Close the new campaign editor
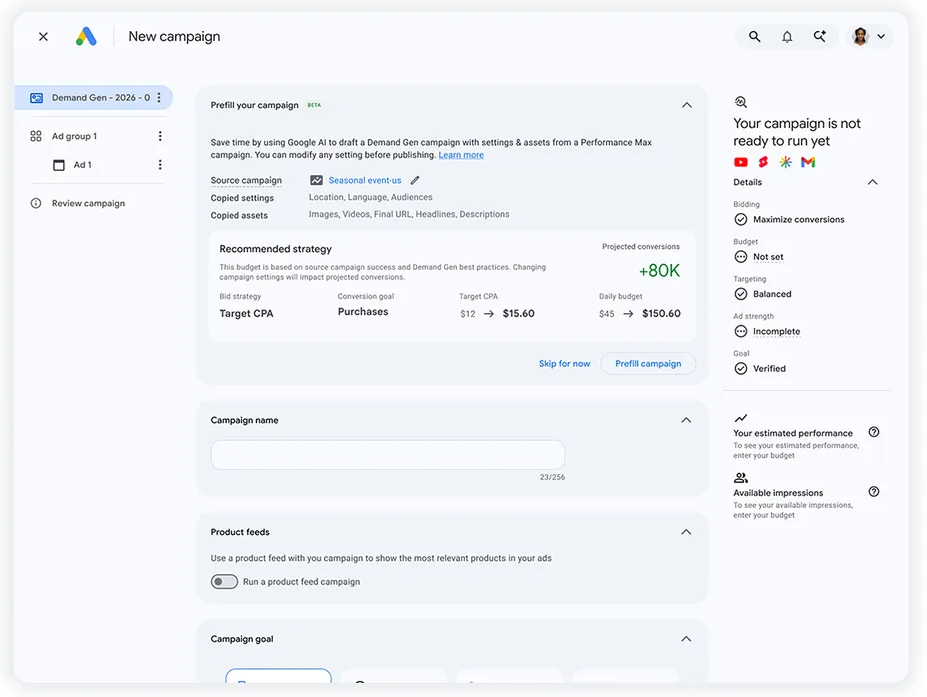The image size is (927, 697). 43,37
